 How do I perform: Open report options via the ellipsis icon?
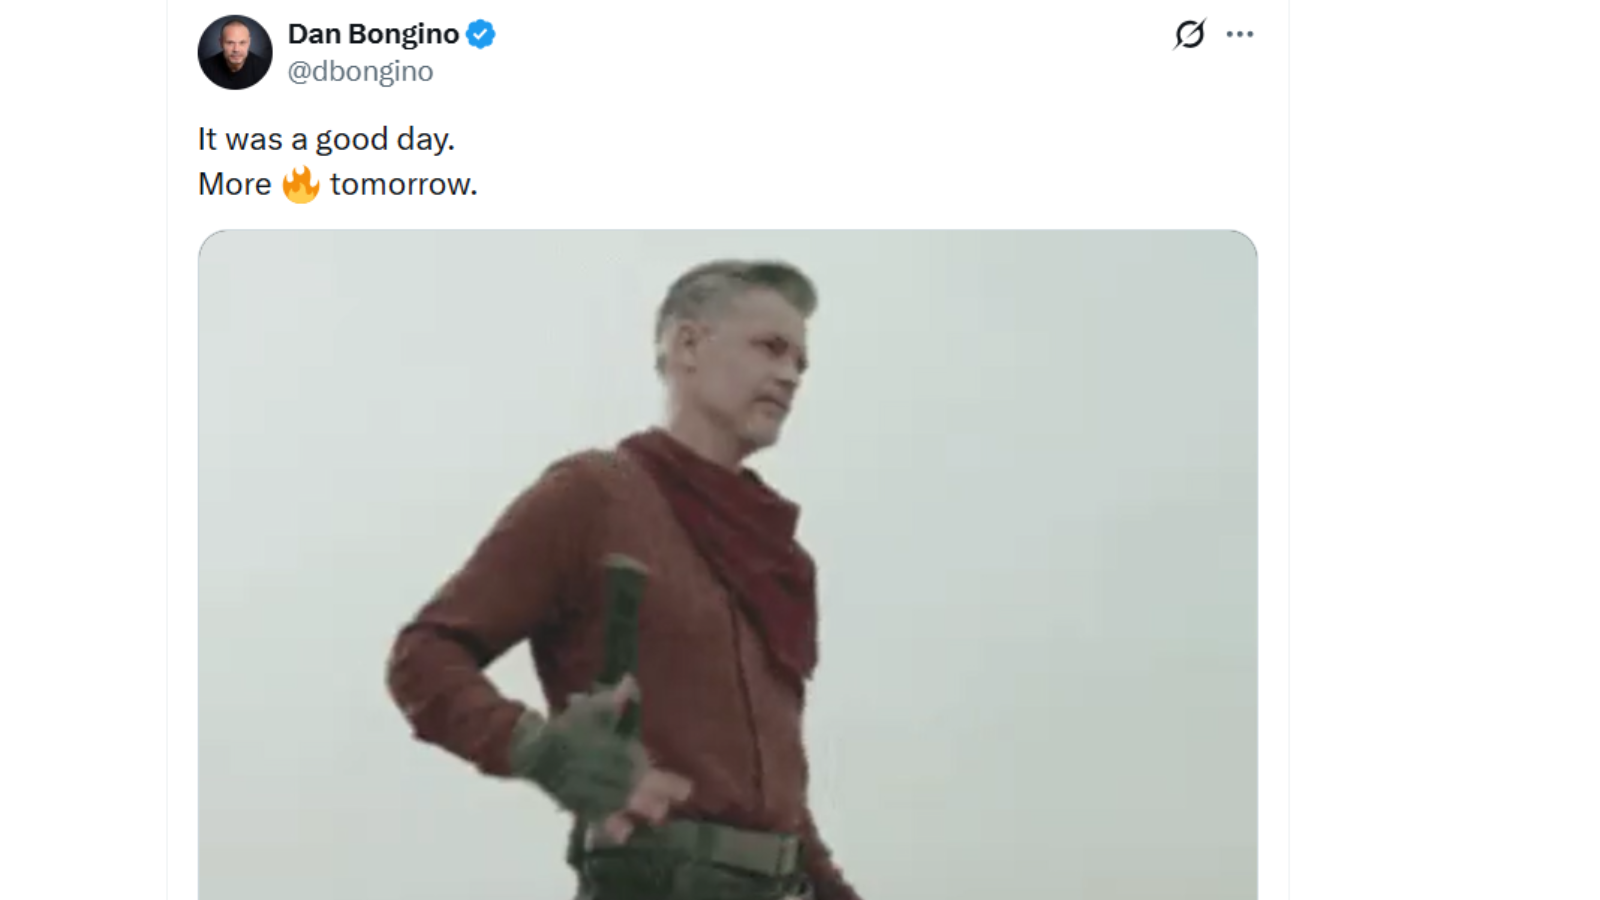(1240, 33)
